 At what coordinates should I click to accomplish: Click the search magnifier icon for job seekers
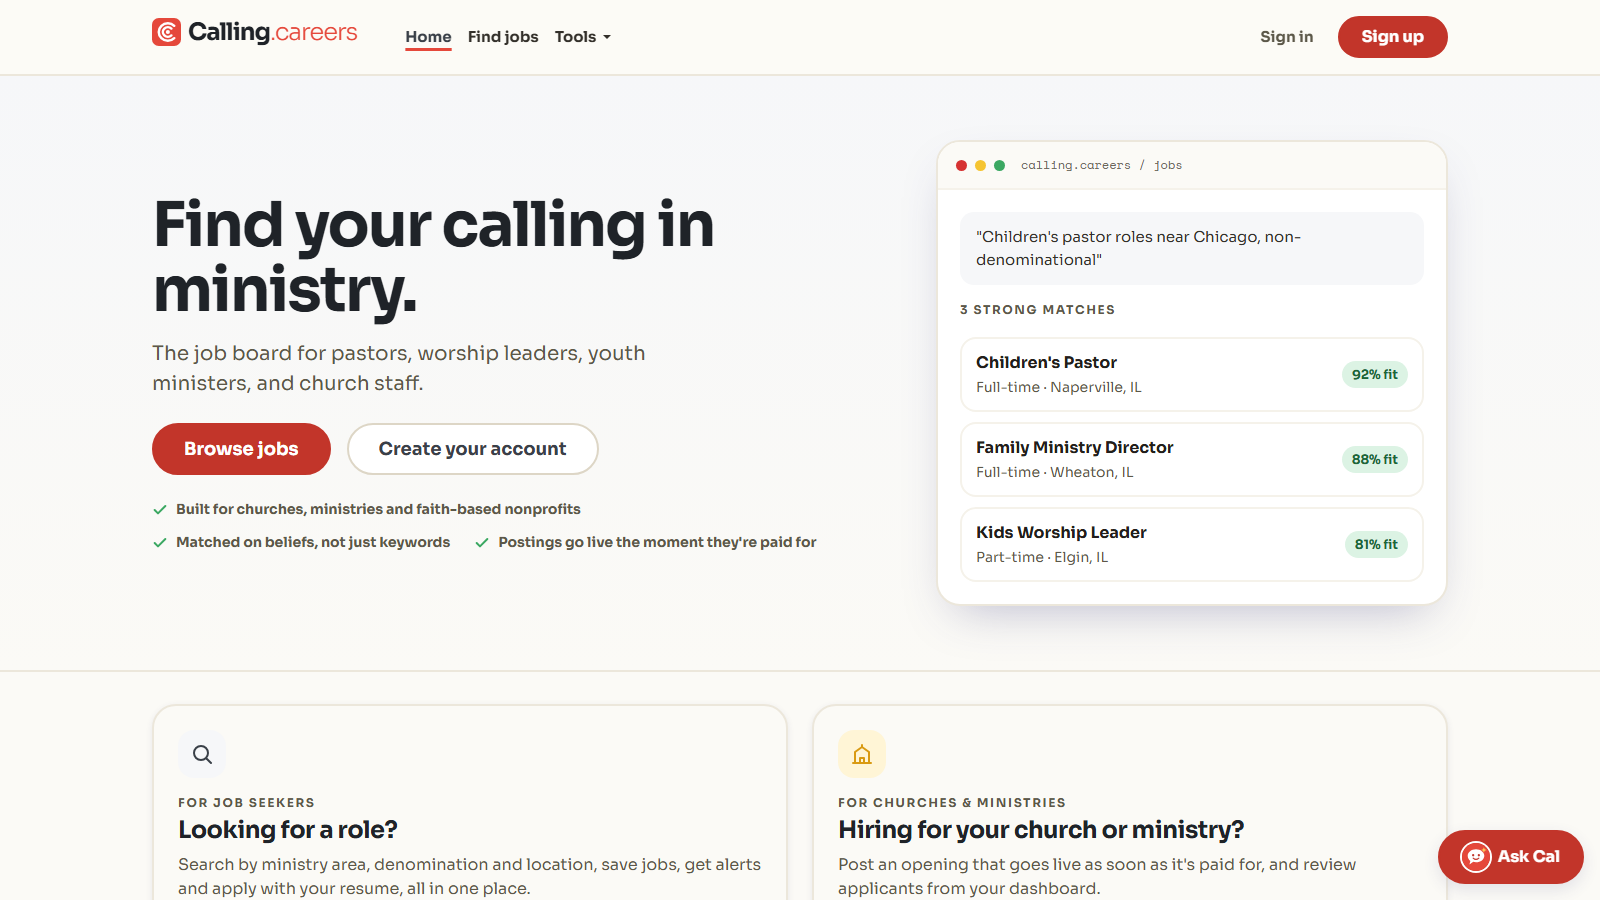pos(202,754)
